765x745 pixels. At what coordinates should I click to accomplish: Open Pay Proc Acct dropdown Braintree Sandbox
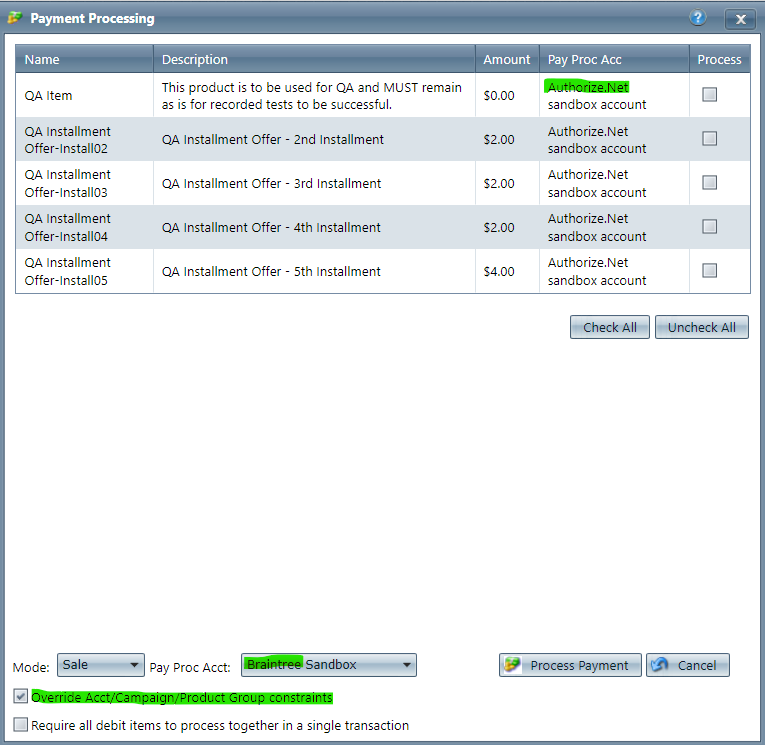329,665
